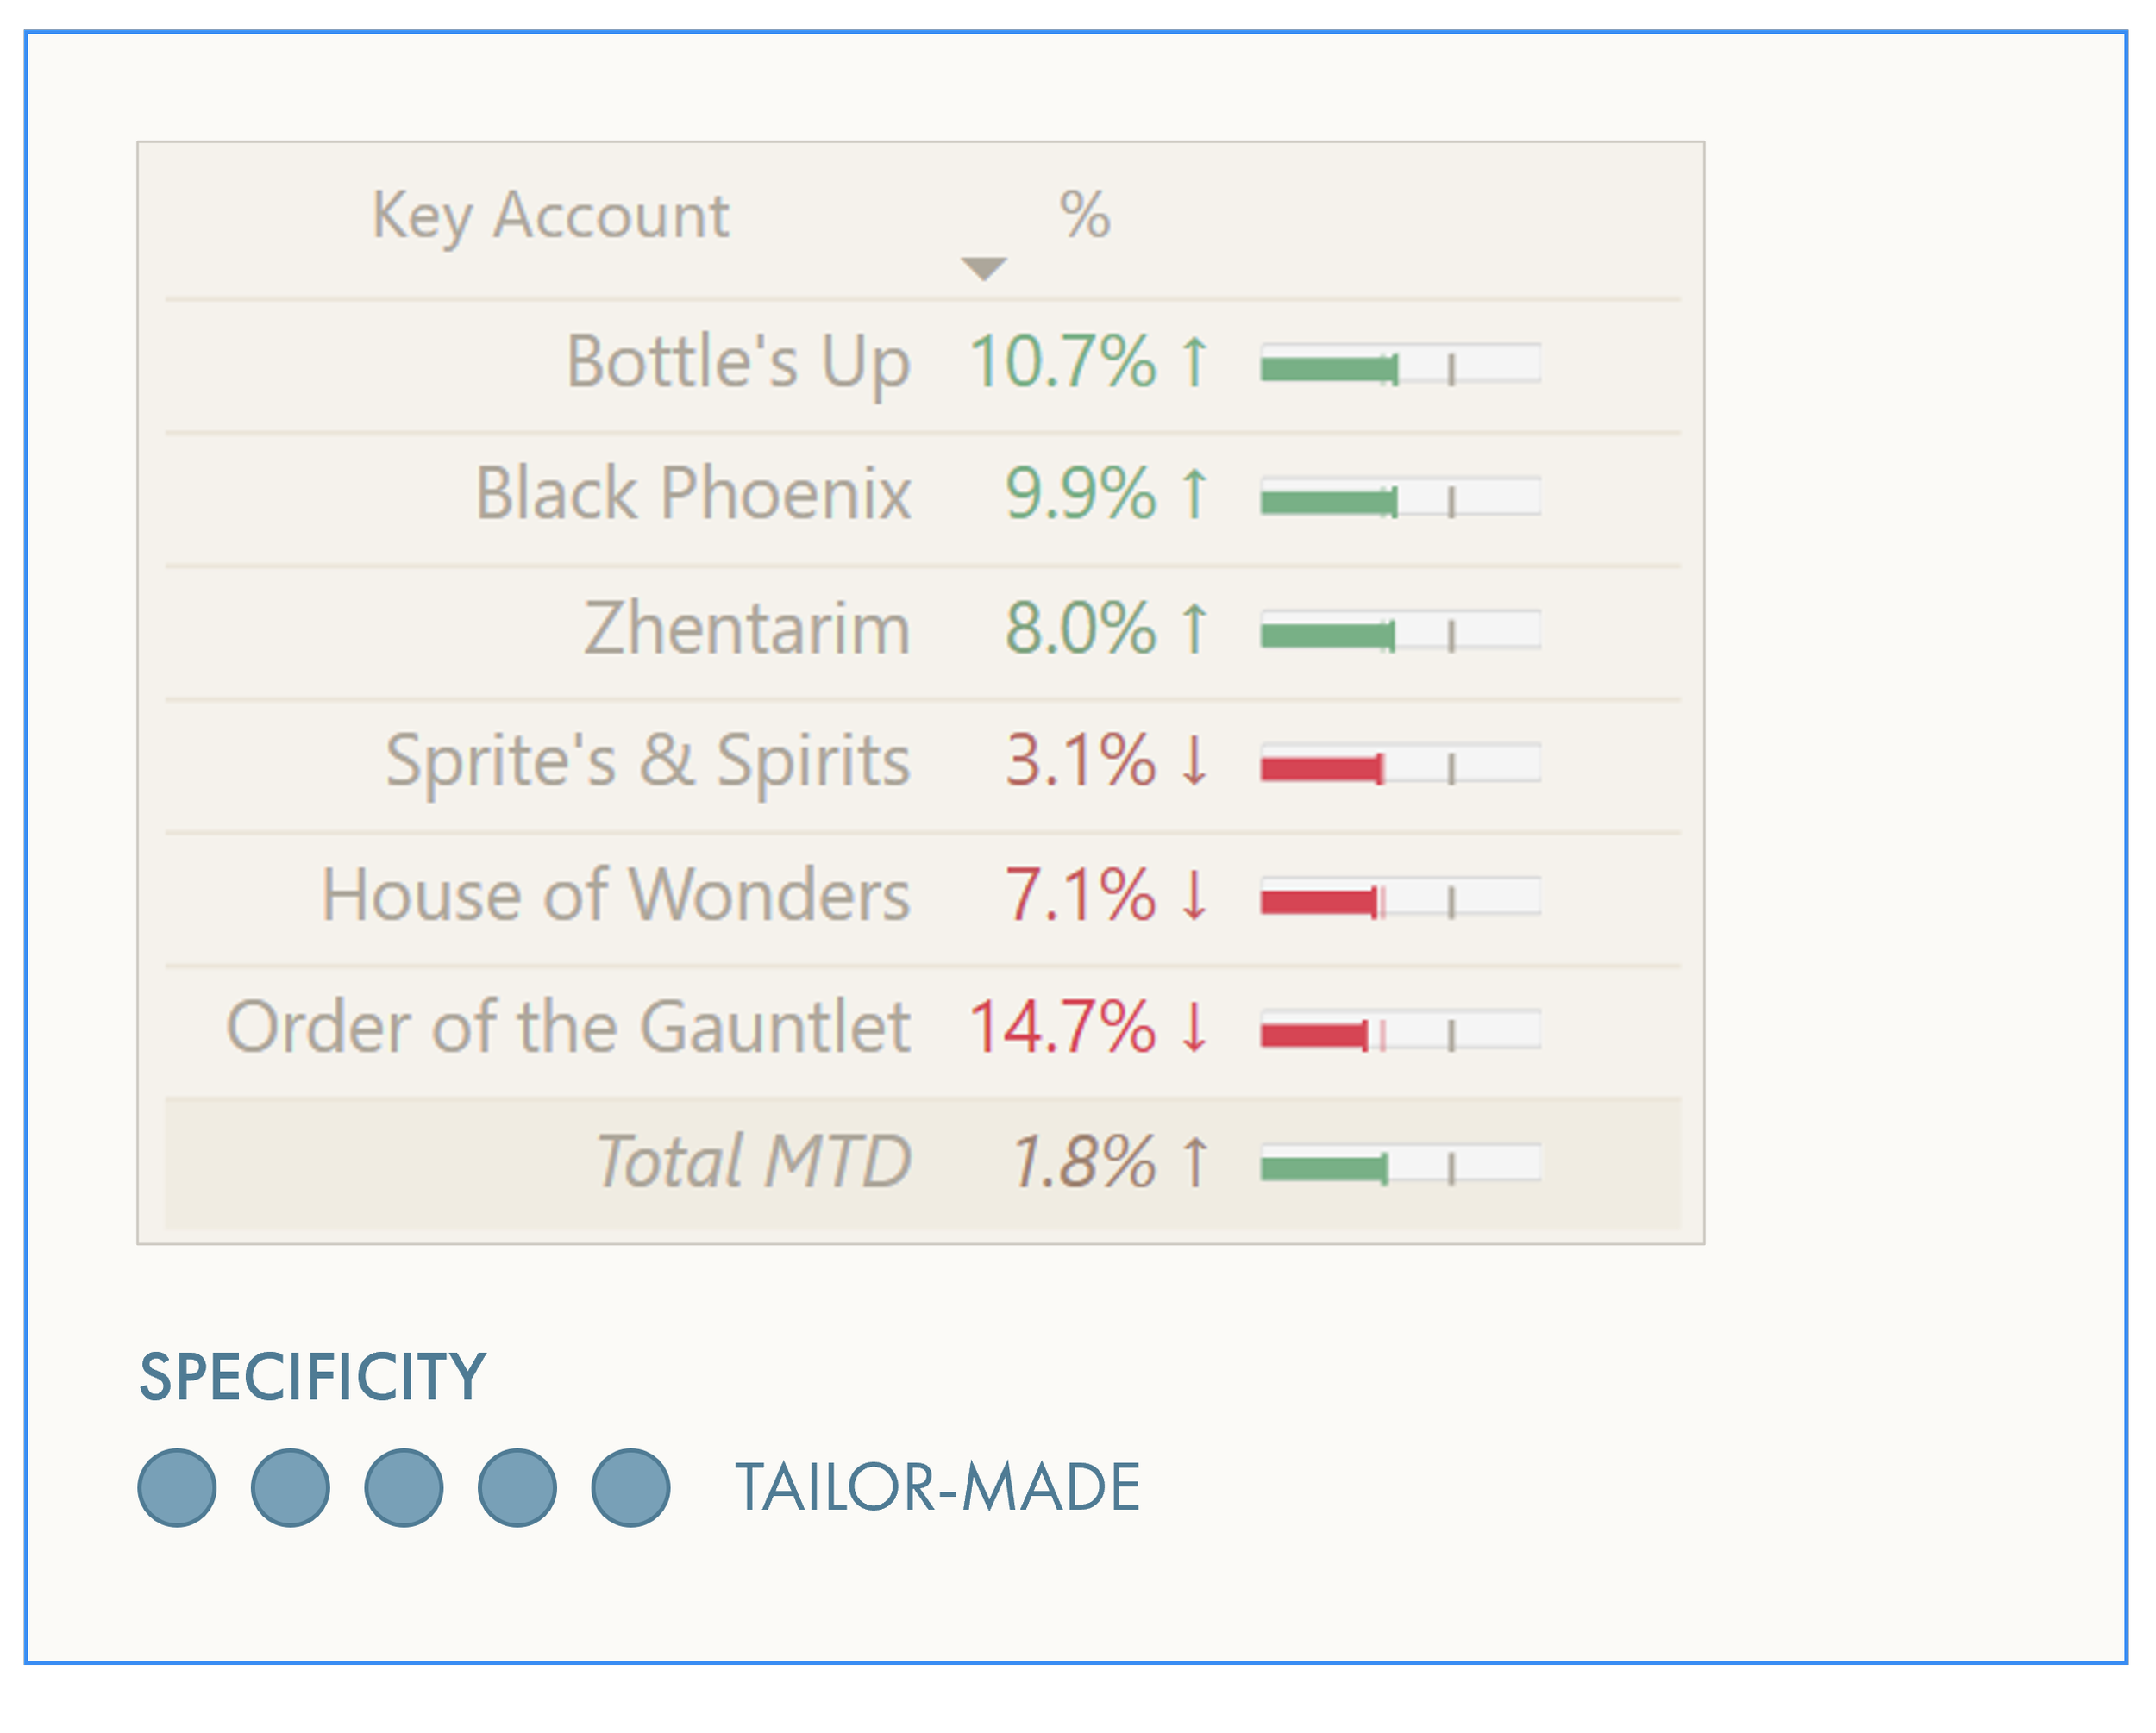Click the % column header
2156x1733 pixels.
point(1085,215)
